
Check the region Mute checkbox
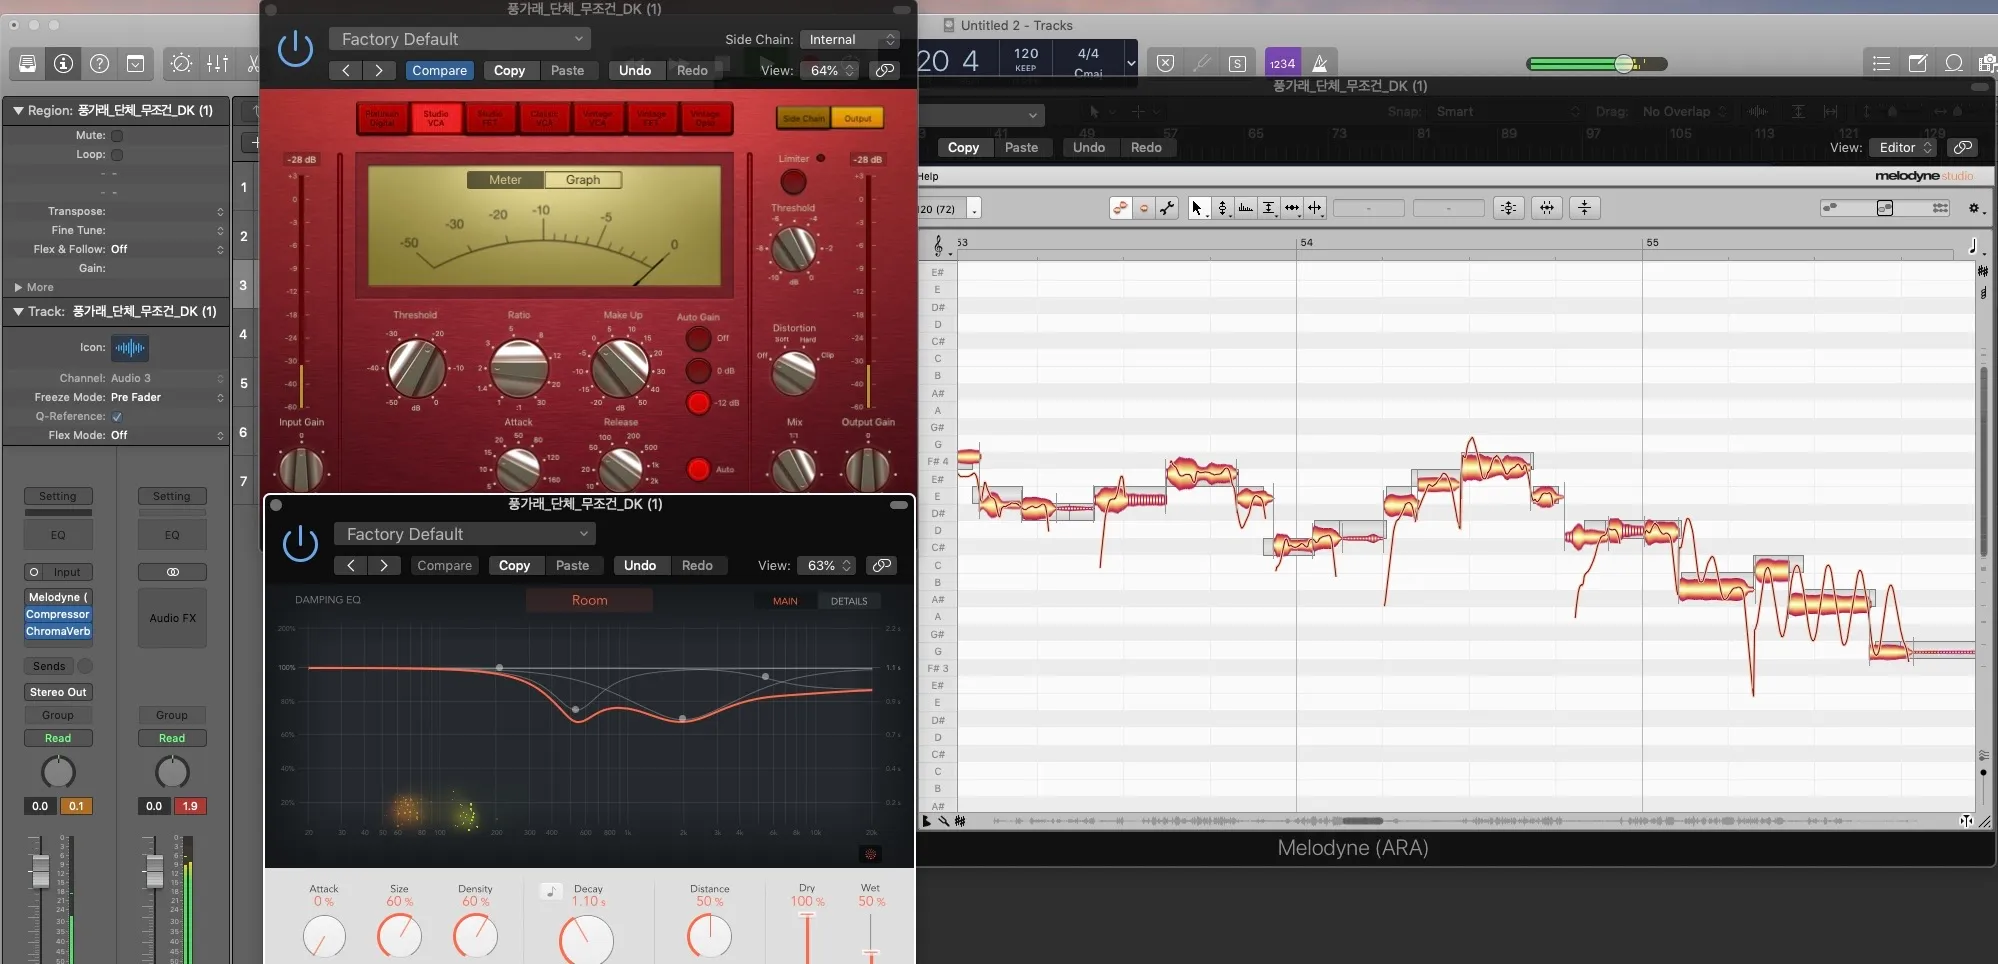117,136
